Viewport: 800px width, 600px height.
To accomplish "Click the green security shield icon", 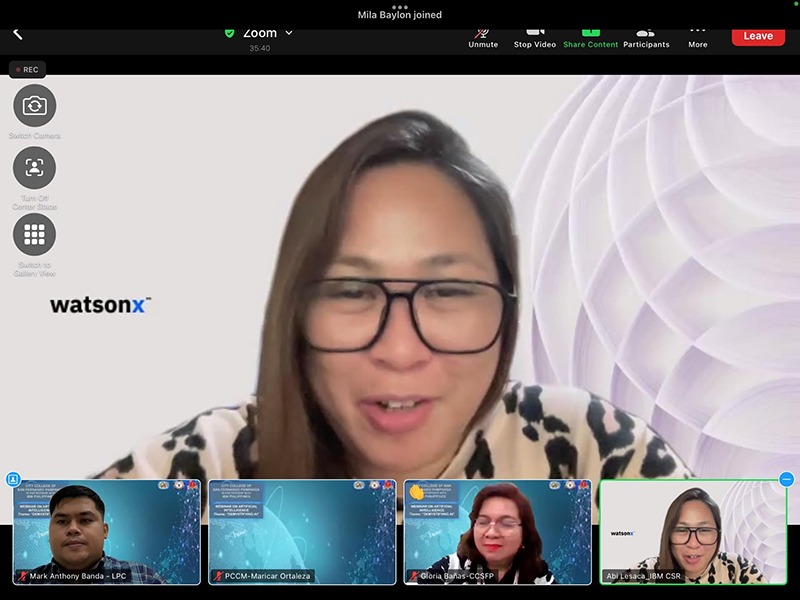I will click(x=229, y=33).
